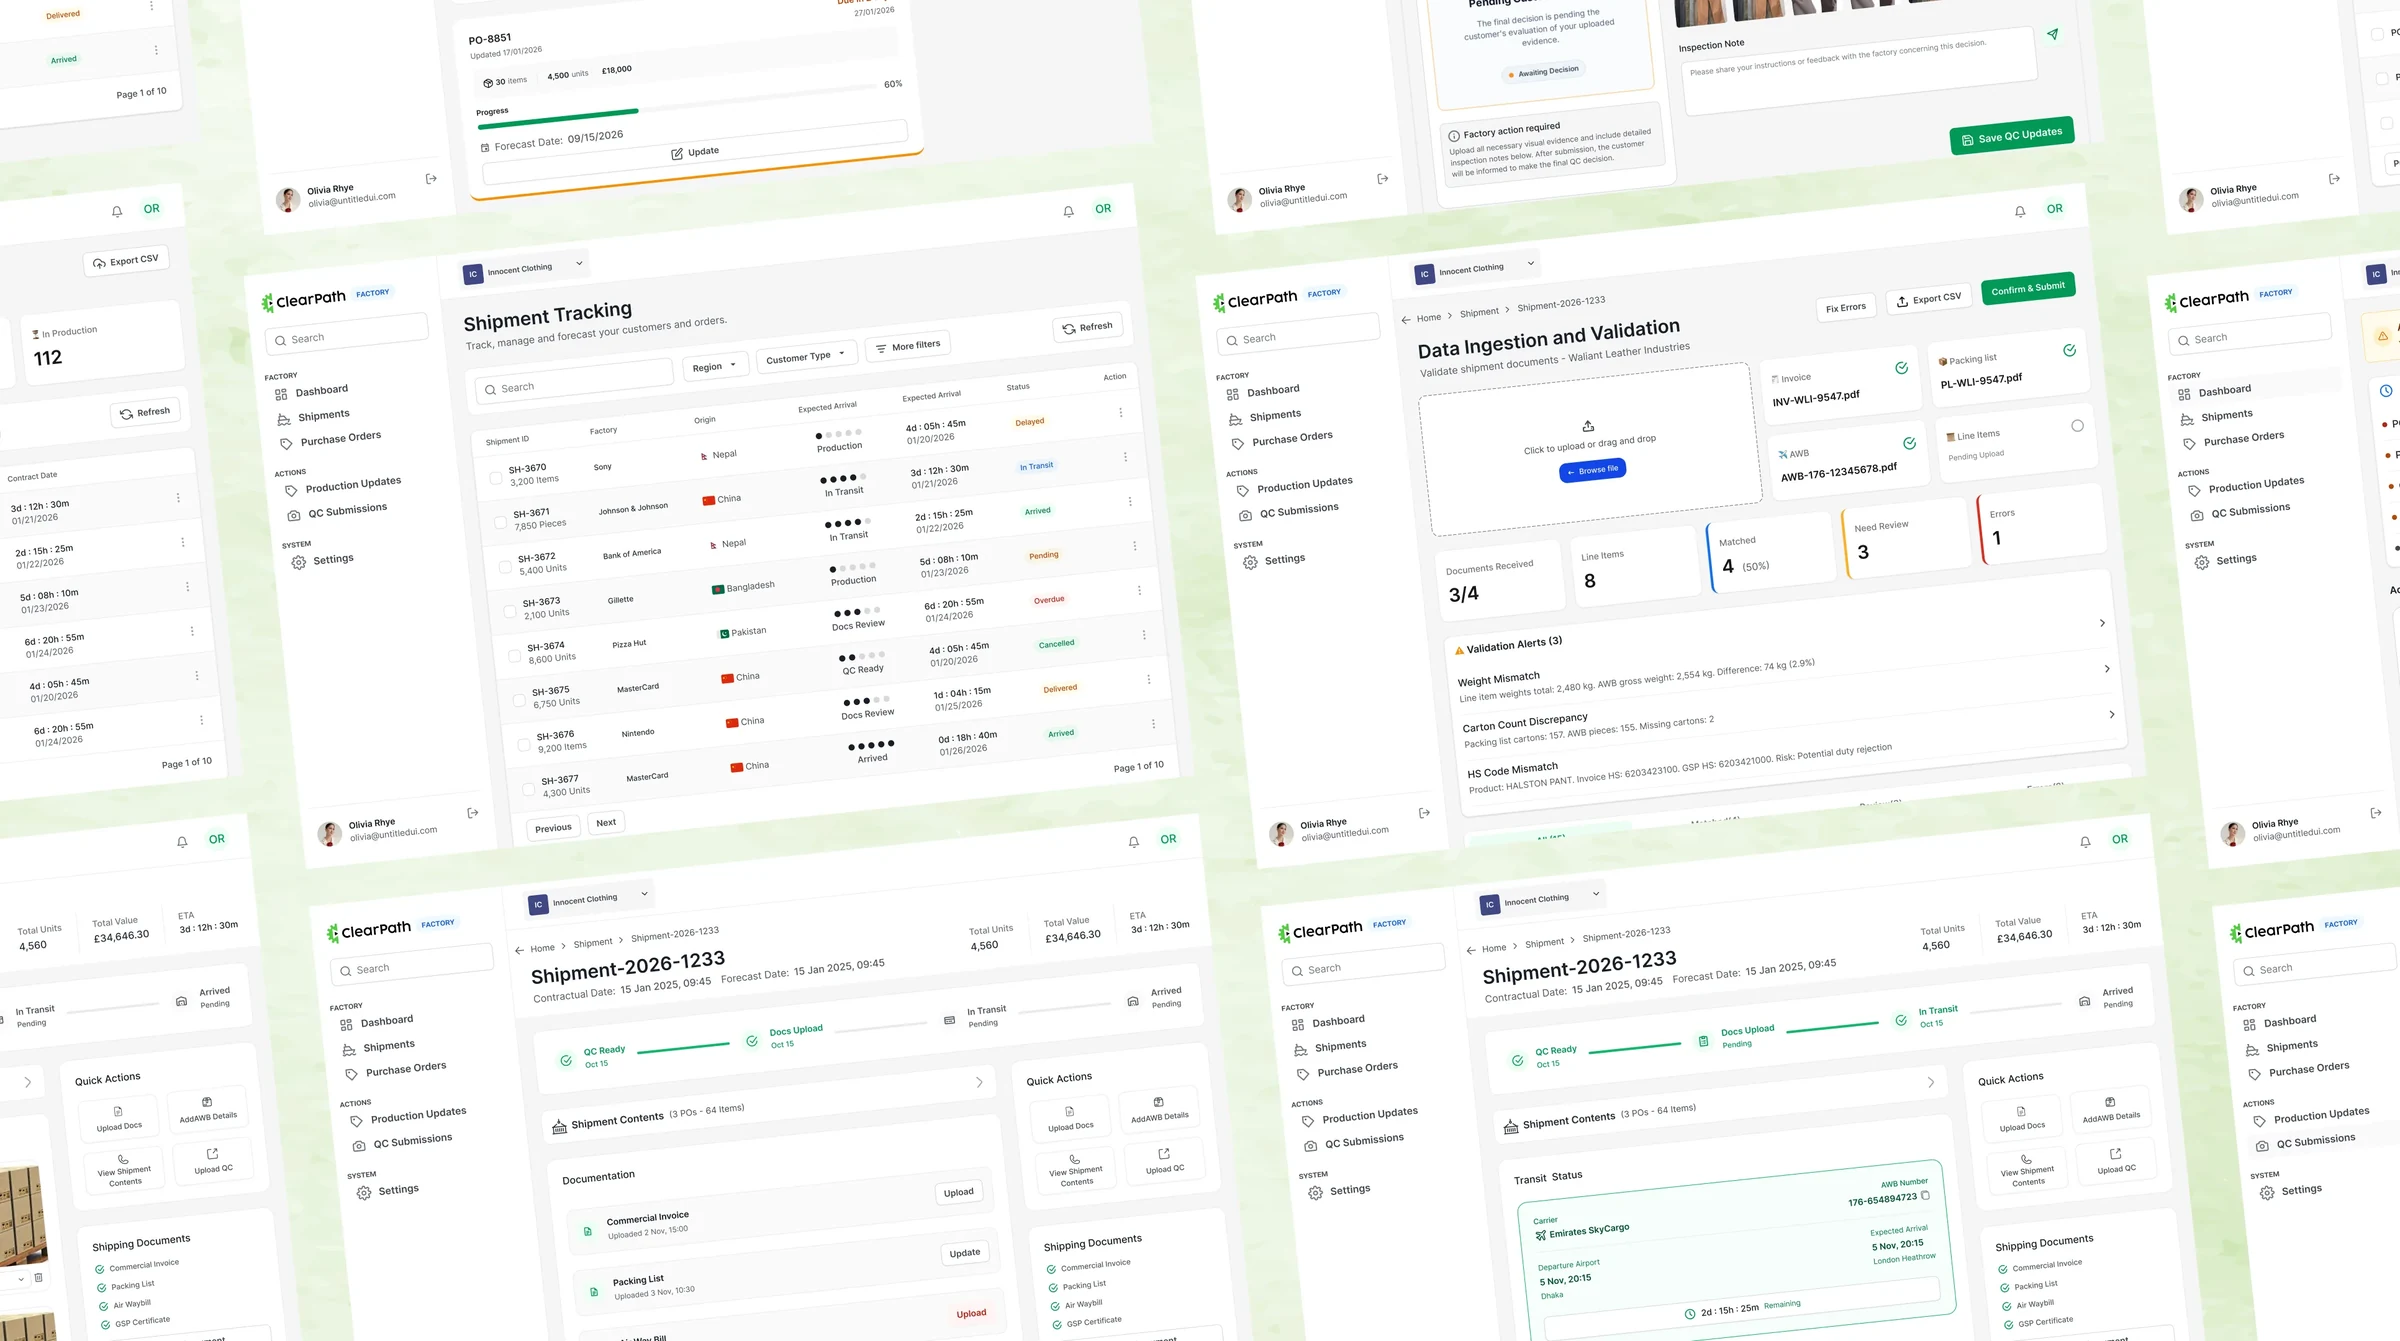Click View Shipment Contents in Documentation window quick actions
Screen dimensions: 2400x1341
[x=1076, y=1170]
